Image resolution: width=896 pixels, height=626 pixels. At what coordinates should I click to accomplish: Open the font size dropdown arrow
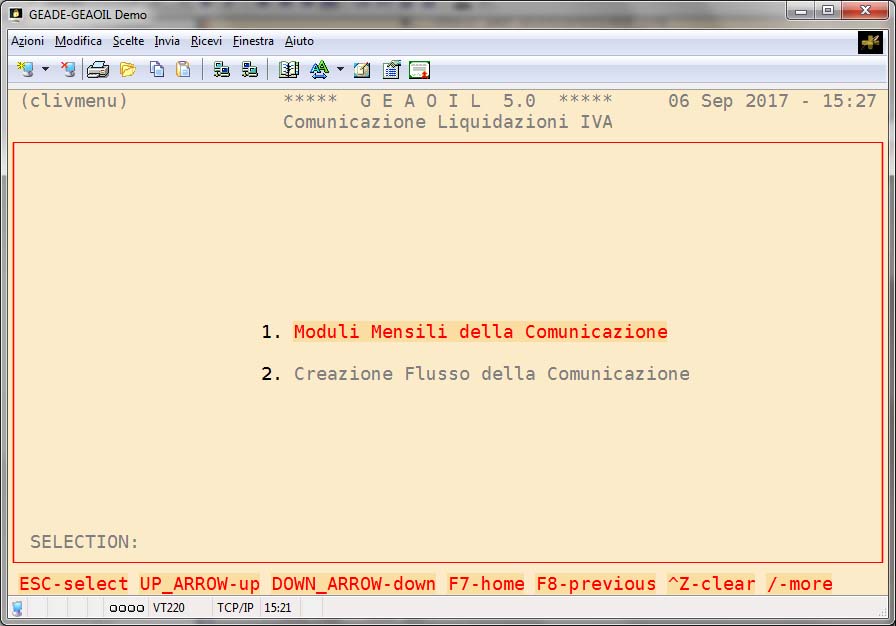click(340, 70)
